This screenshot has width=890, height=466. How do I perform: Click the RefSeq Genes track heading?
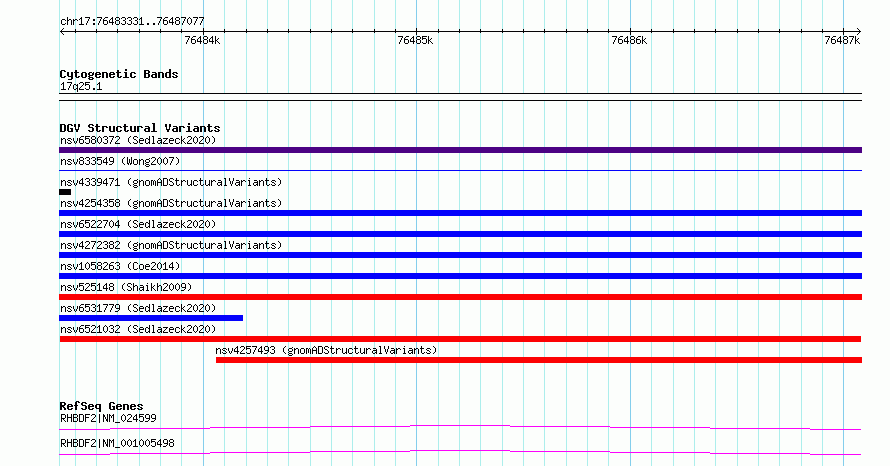101,406
